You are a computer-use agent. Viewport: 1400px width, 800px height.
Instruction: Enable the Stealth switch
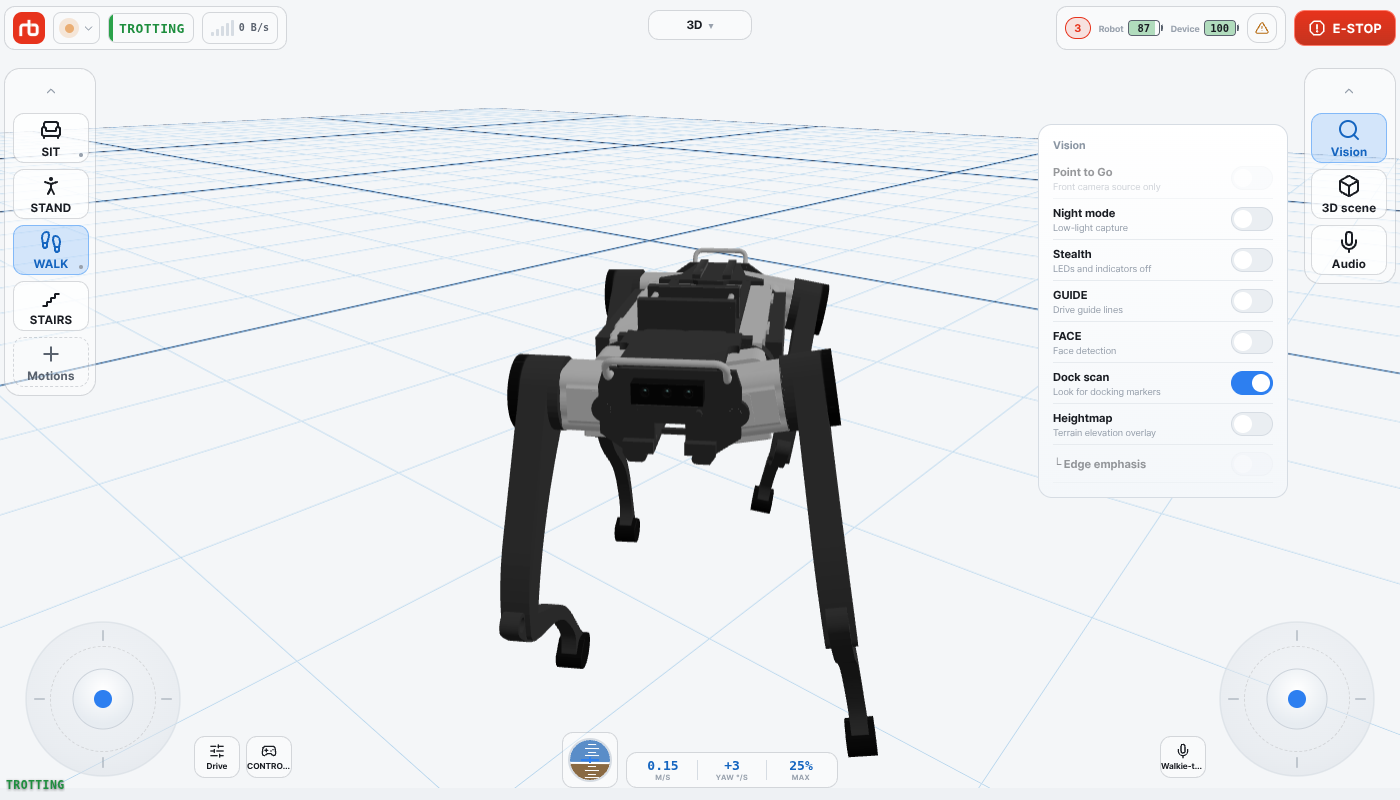tap(1252, 260)
